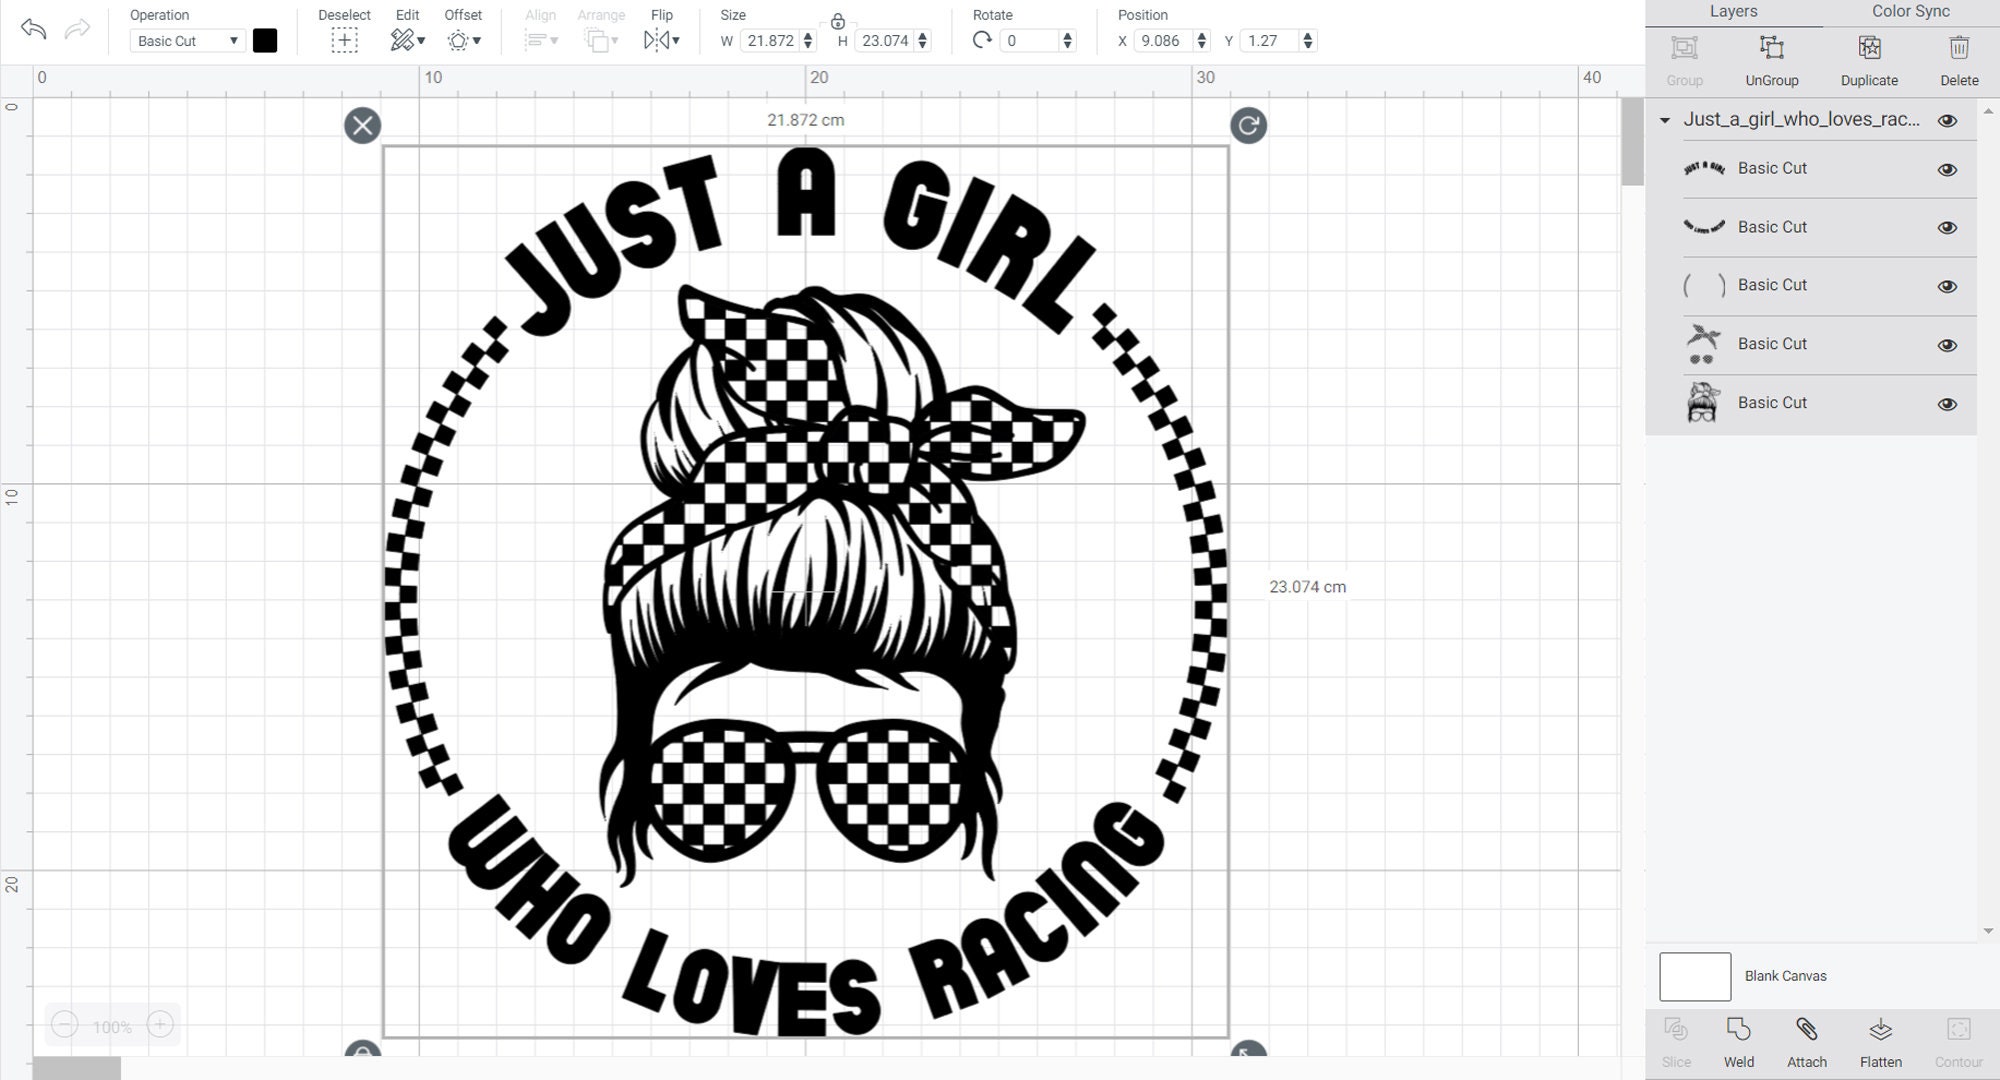
Task: Collapse the Just_a_girl_who_loves_rac layer group
Action: click(1664, 119)
